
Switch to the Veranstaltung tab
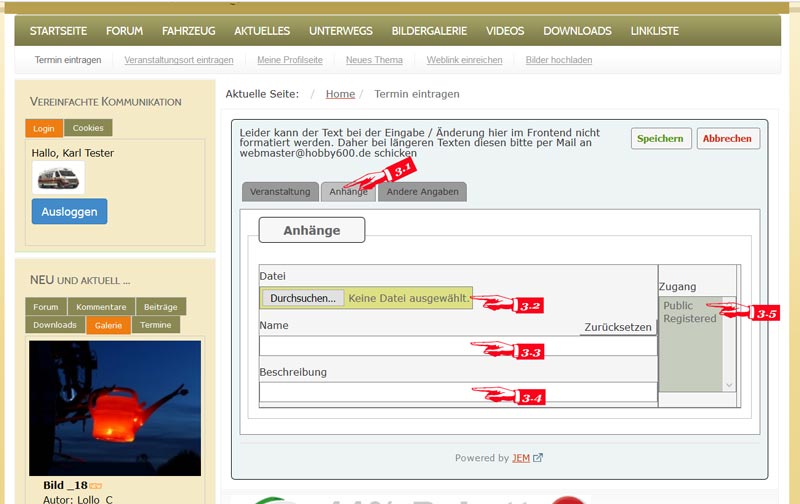point(280,191)
